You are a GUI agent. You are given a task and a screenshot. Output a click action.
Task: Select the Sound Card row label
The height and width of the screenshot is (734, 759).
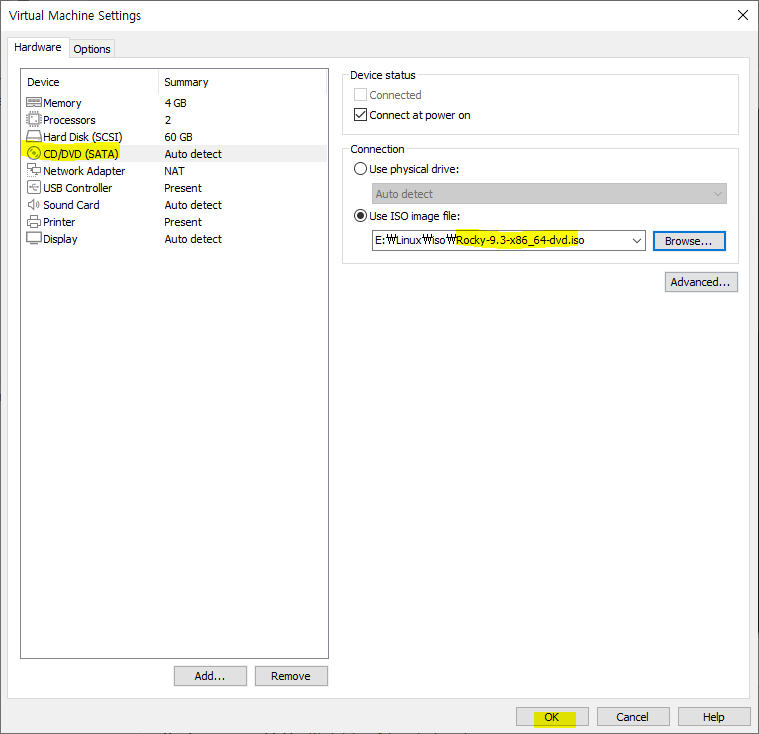click(71, 205)
